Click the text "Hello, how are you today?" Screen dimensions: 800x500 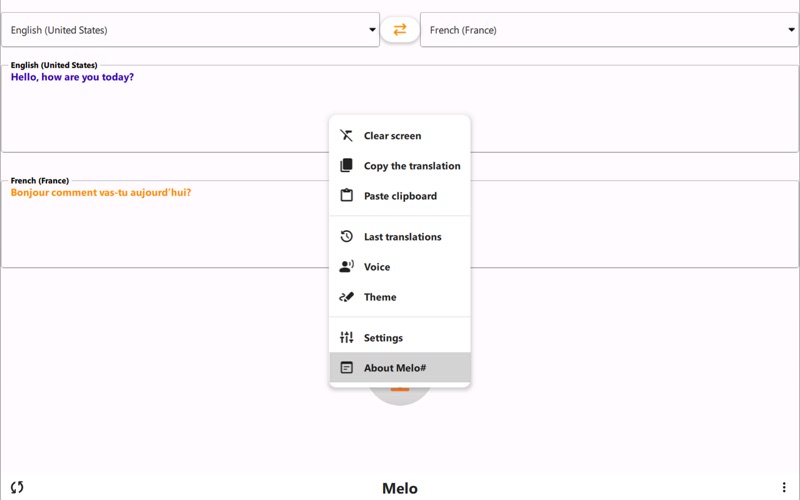coord(72,77)
